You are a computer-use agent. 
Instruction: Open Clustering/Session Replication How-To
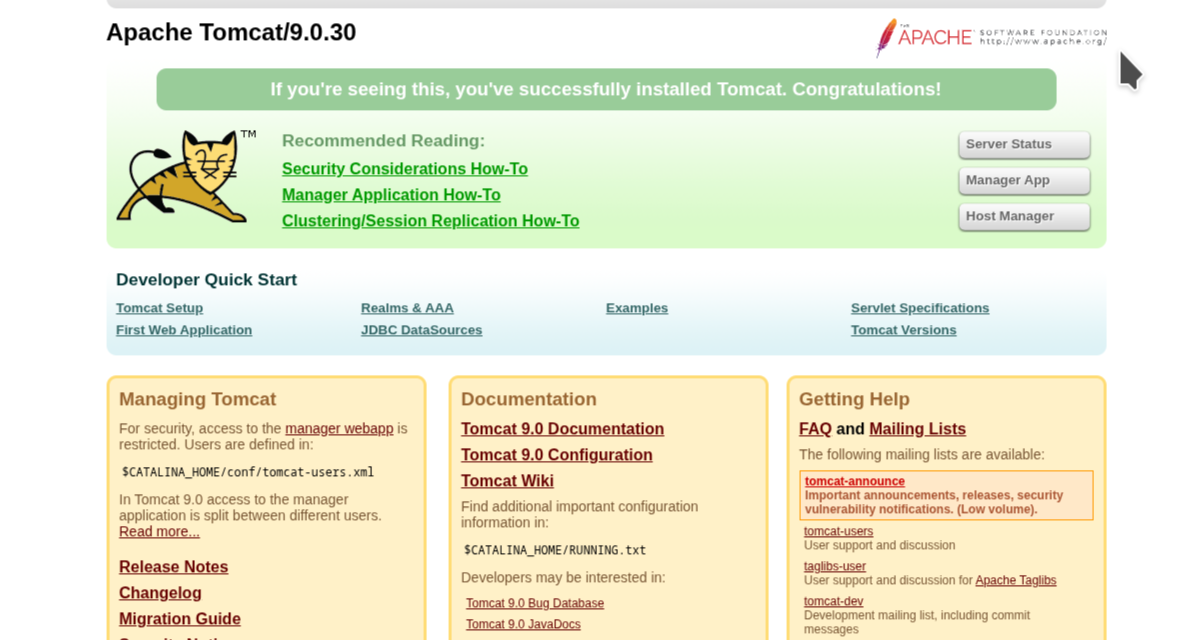click(x=431, y=221)
